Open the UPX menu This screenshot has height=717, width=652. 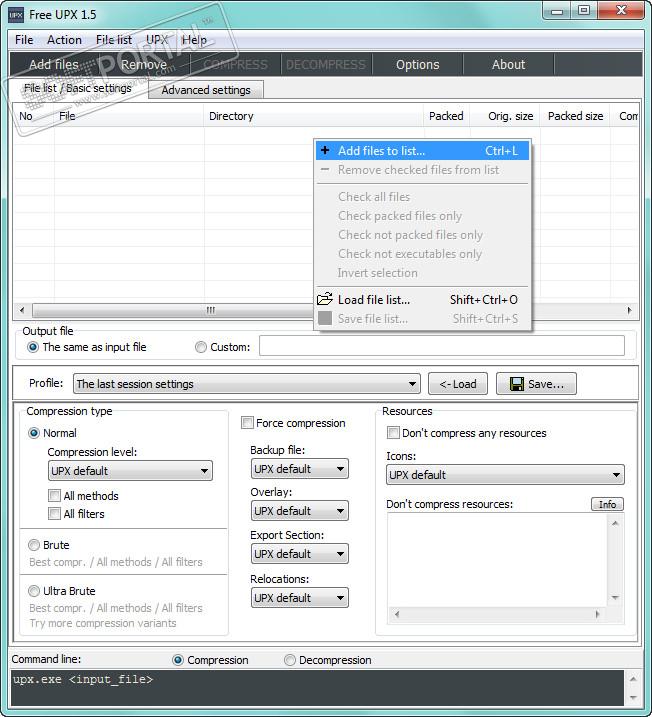pyautogui.click(x=157, y=40)
